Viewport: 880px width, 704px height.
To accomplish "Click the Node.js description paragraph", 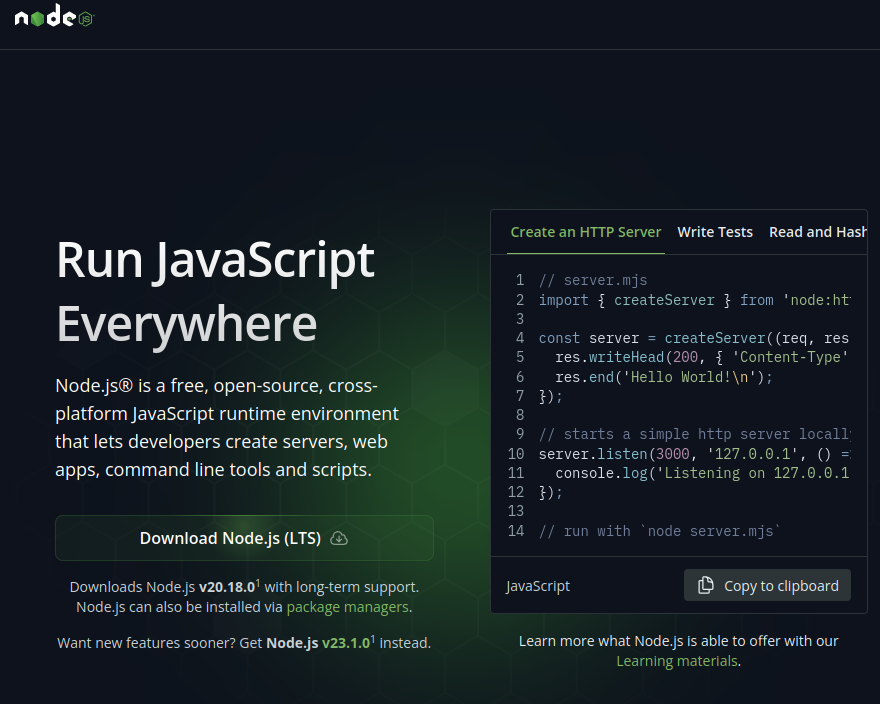I will [x=227, y=427].
